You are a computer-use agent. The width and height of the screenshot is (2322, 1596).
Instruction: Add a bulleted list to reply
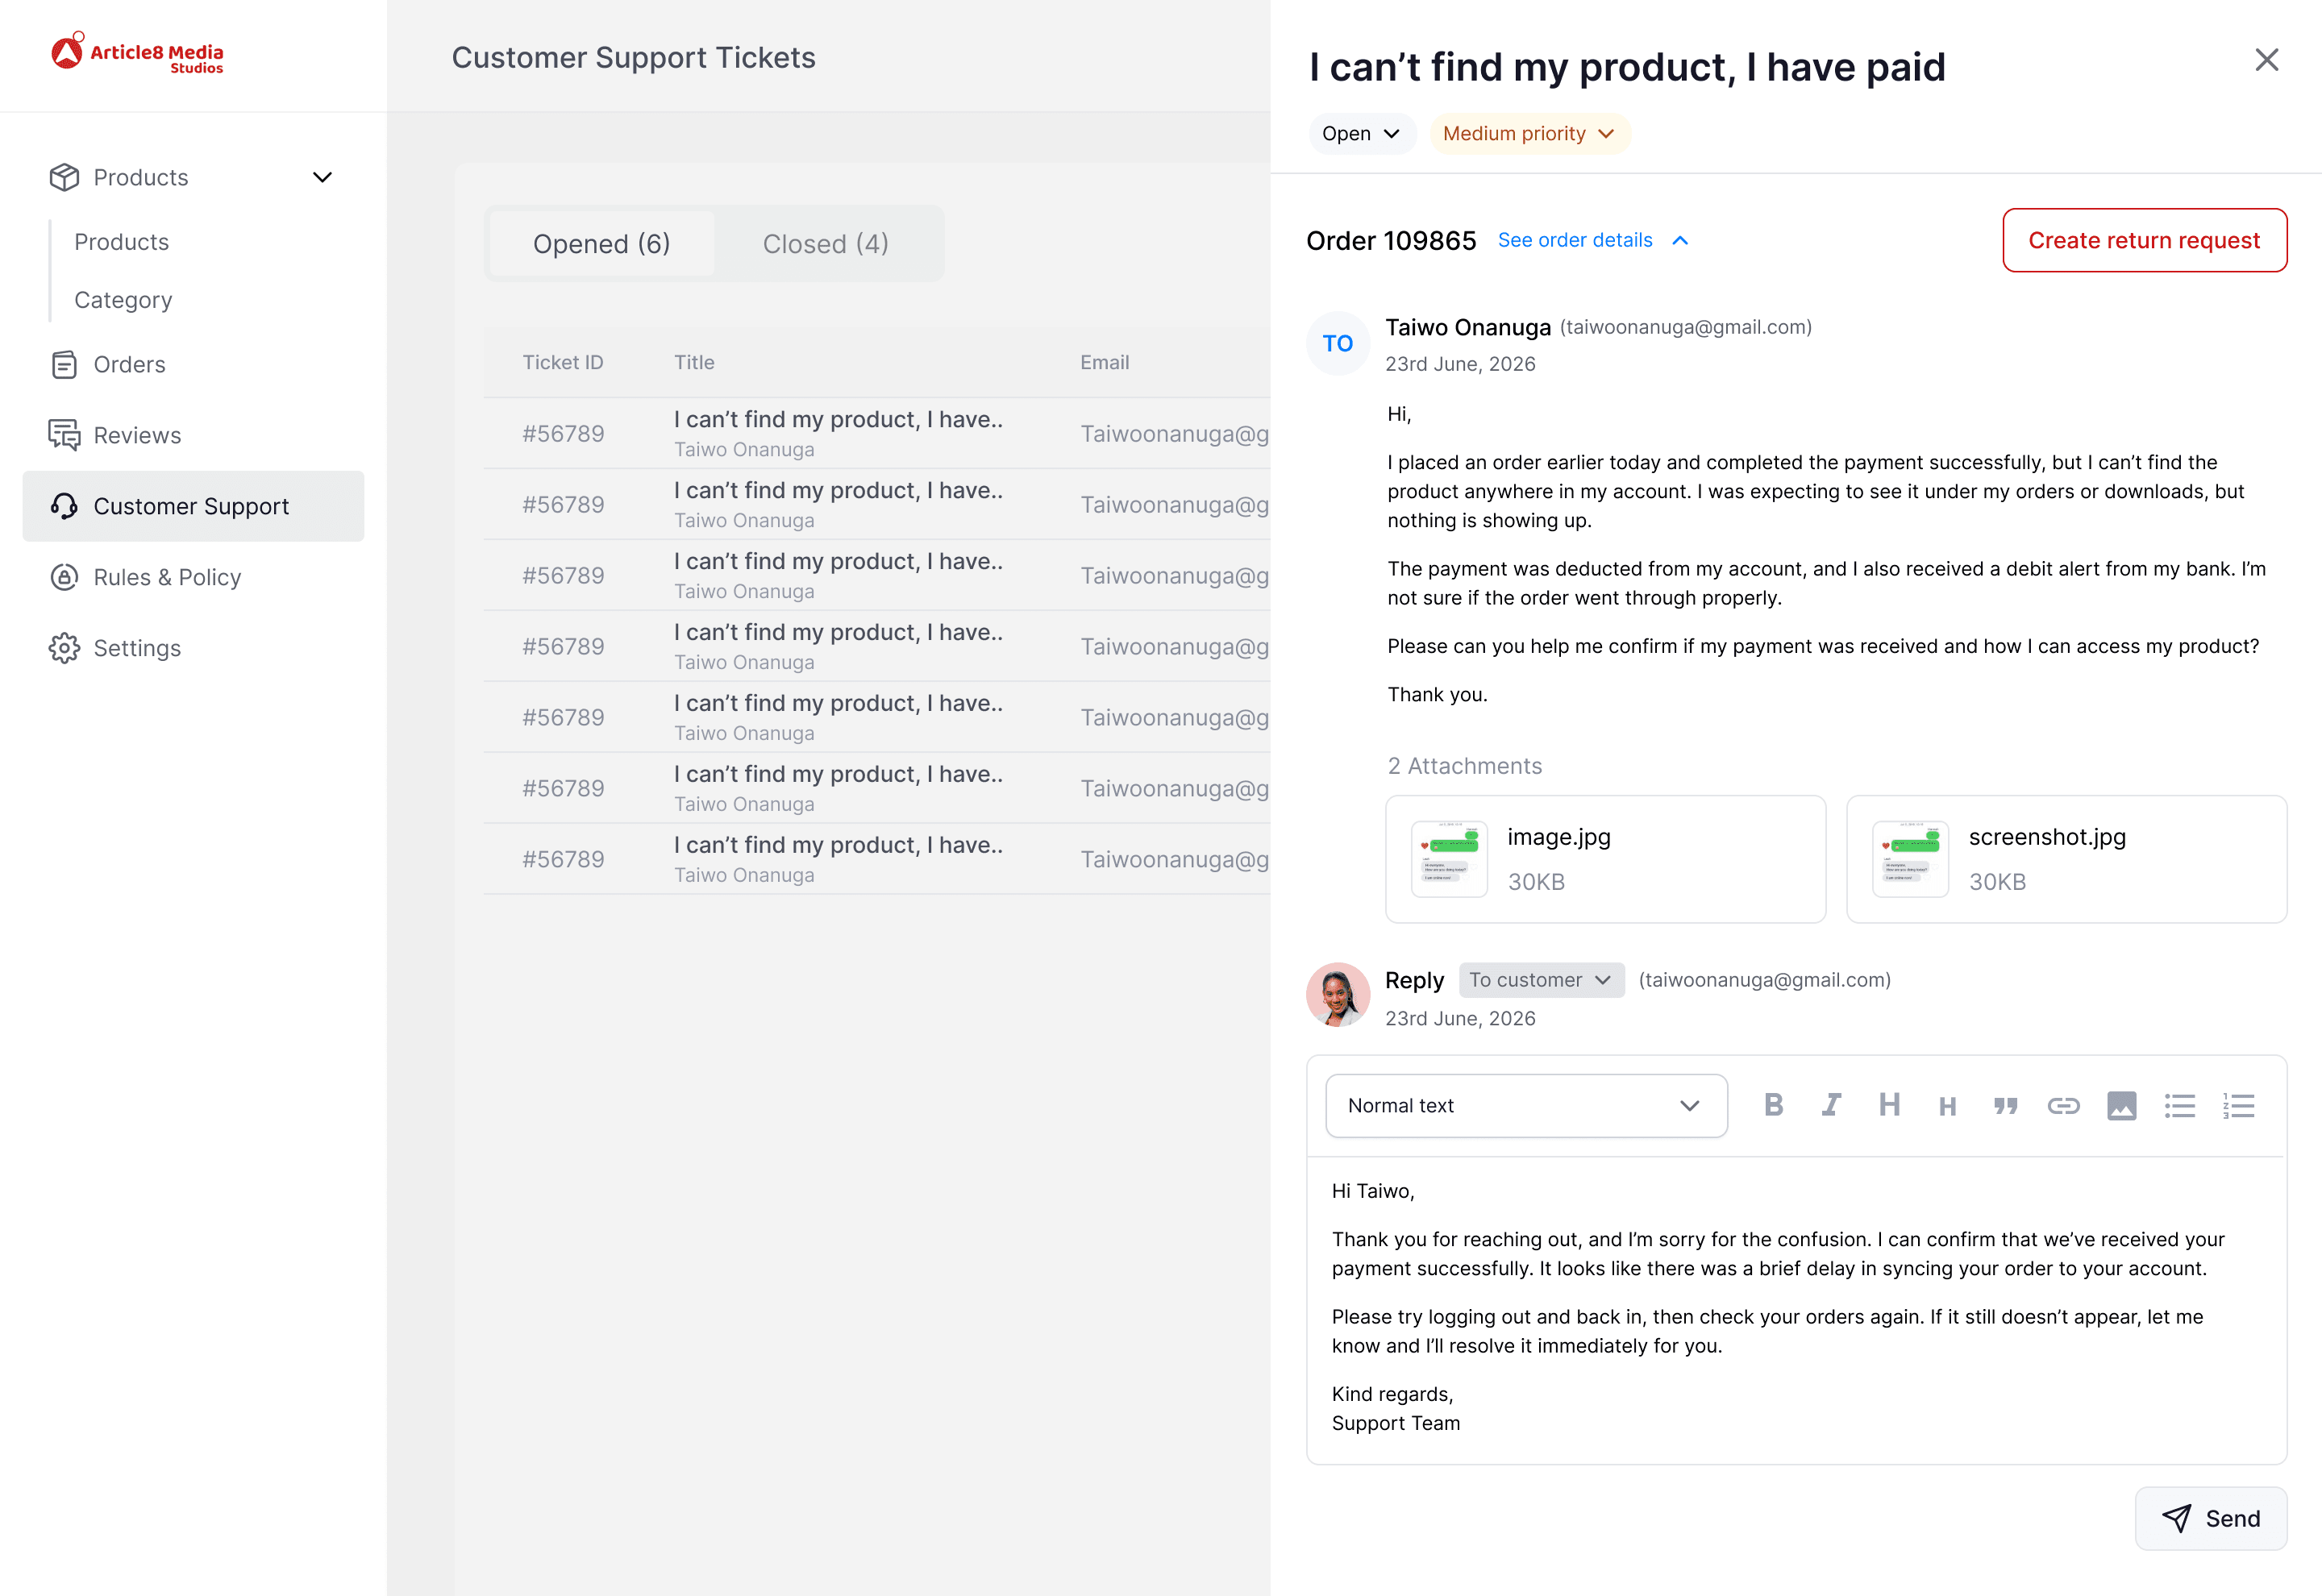2179,1105
